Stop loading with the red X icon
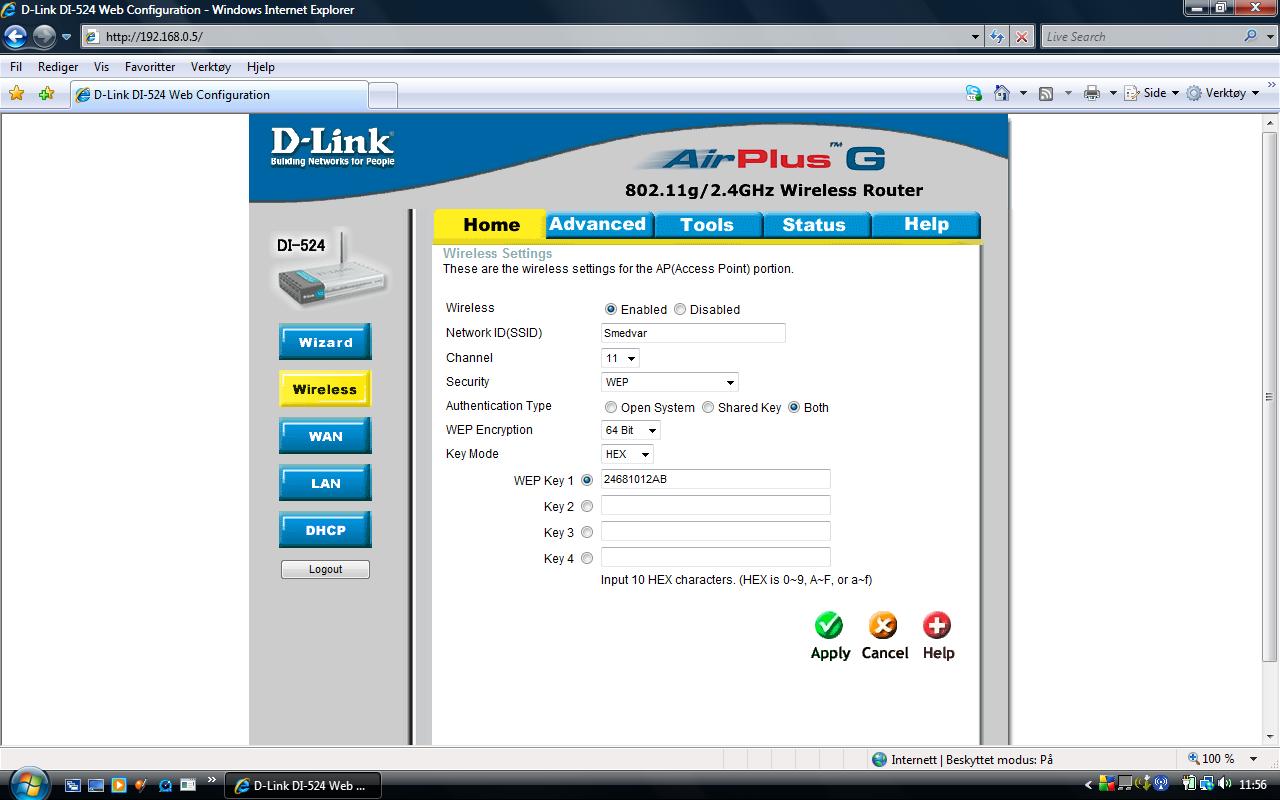This screenshot has width=1280, height=800. (1022, 37)
